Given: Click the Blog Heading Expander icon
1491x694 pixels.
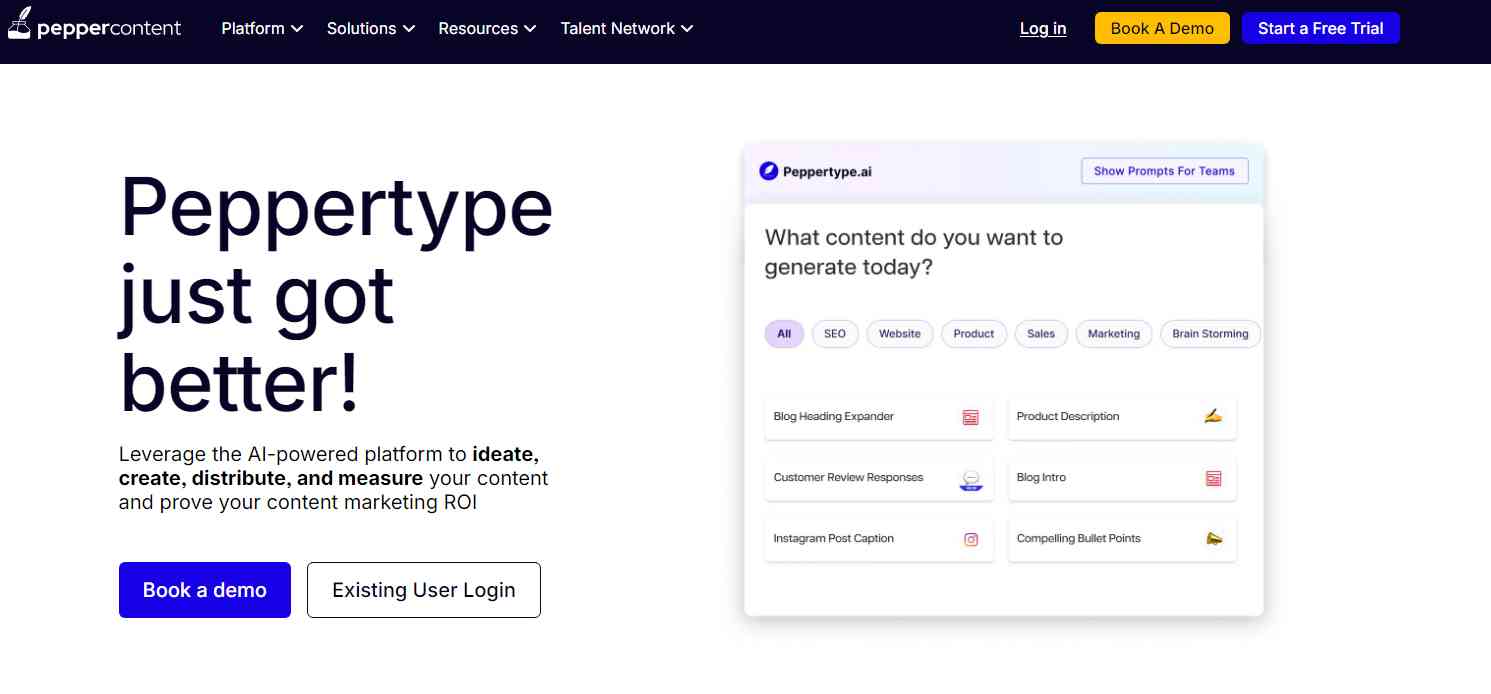Looking at the screenshot, I should pos(970,417).
